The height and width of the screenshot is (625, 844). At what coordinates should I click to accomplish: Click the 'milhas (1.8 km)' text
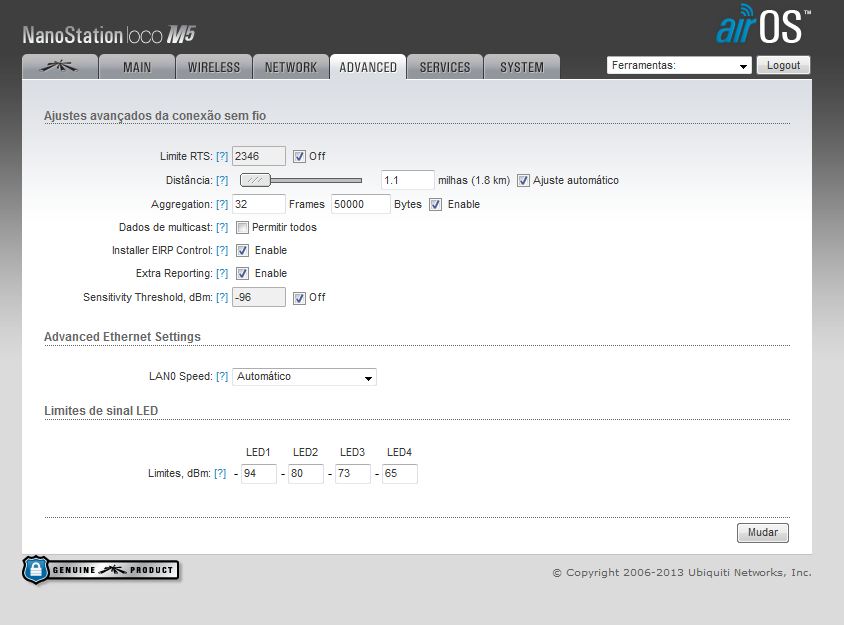pyautogui.click(x=474, y=180)
